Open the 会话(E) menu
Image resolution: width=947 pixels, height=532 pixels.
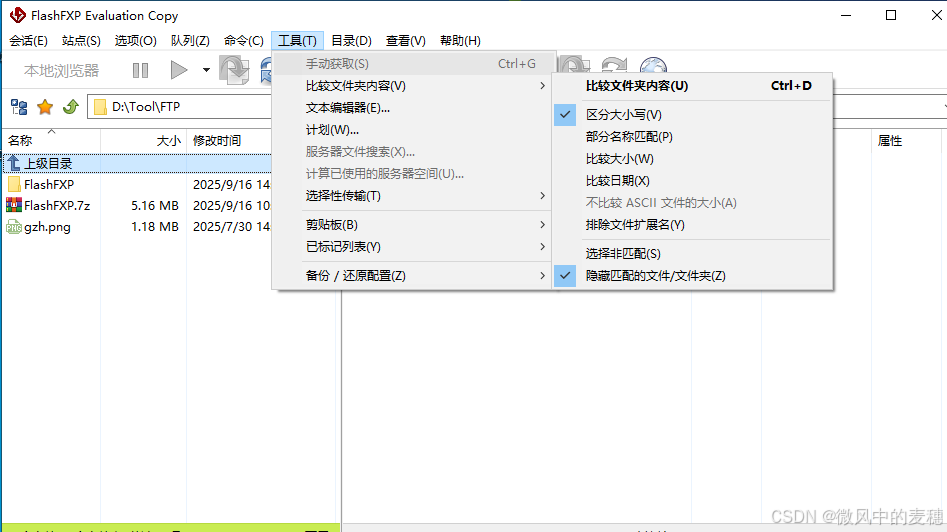[28, 40]
